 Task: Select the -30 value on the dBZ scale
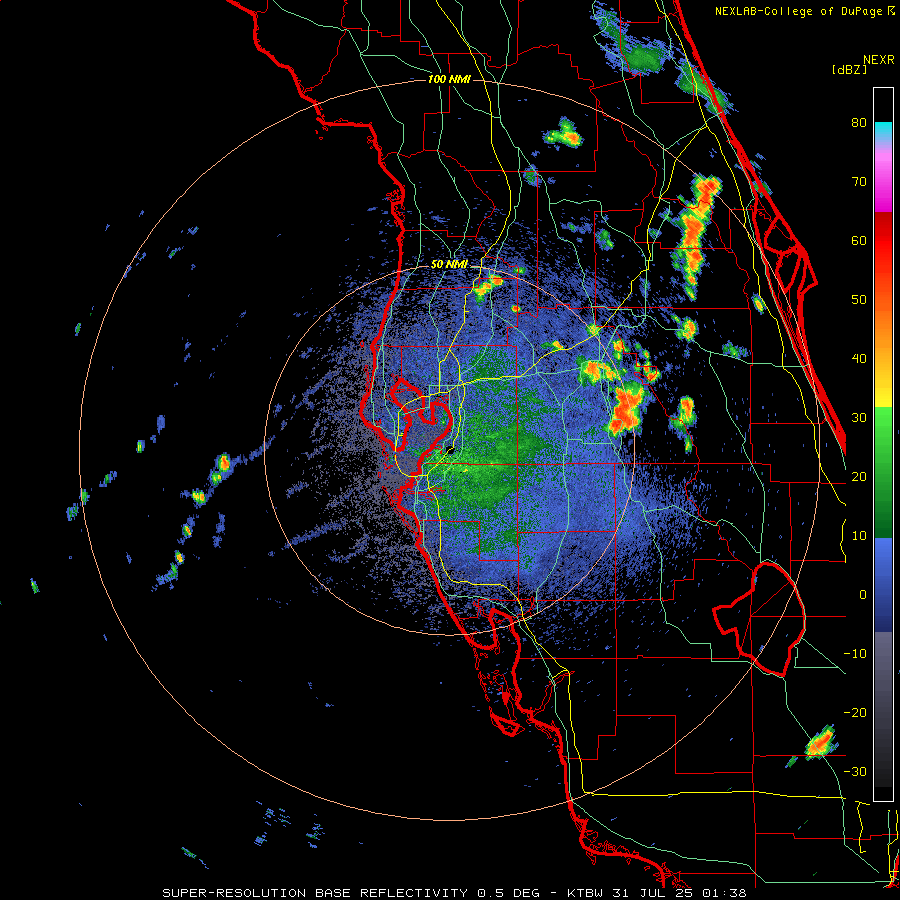855,772
